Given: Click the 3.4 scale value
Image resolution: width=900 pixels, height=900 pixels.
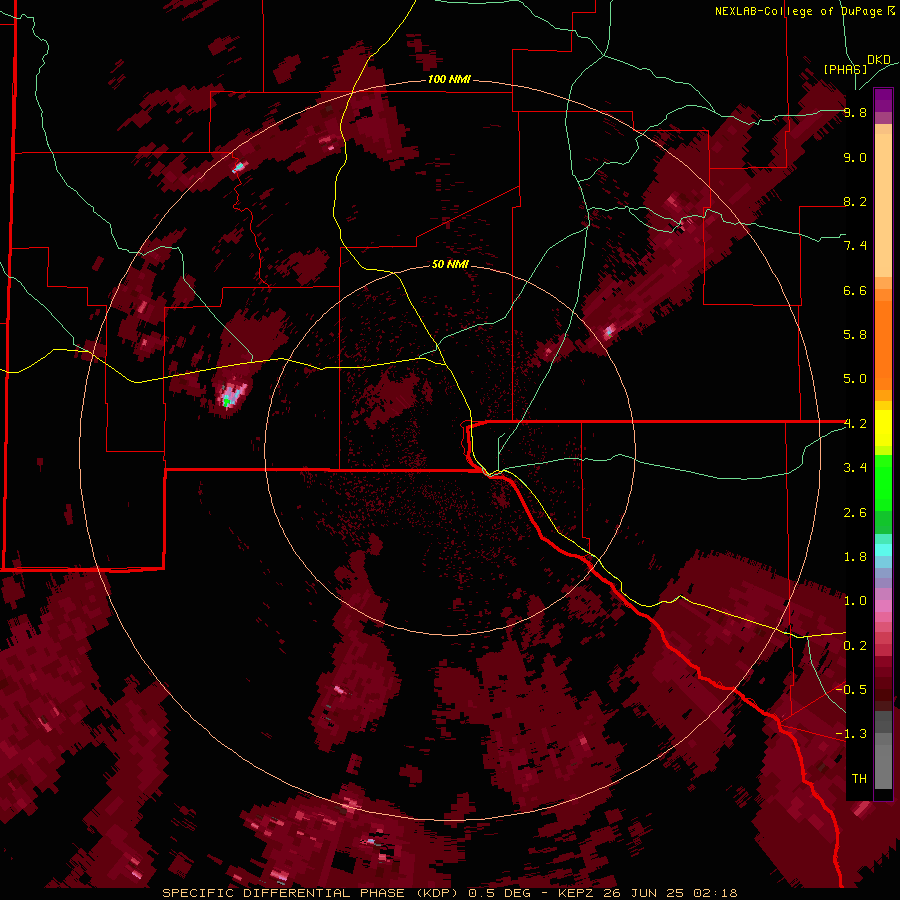Looking at the screenshot, I should pyautogui.click(x=855, y=468).
